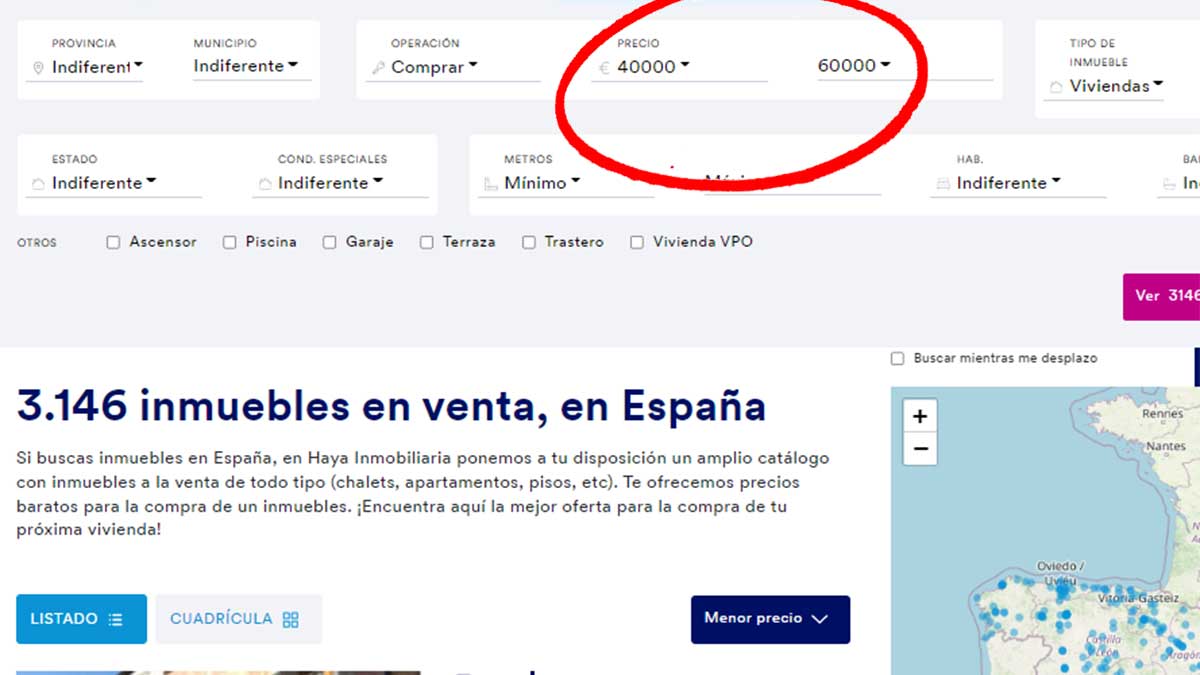The width and height of the screenshot is (1200, 675).
Task: Open the maximum price 60000 dropdown
Action: click(853, 66)
